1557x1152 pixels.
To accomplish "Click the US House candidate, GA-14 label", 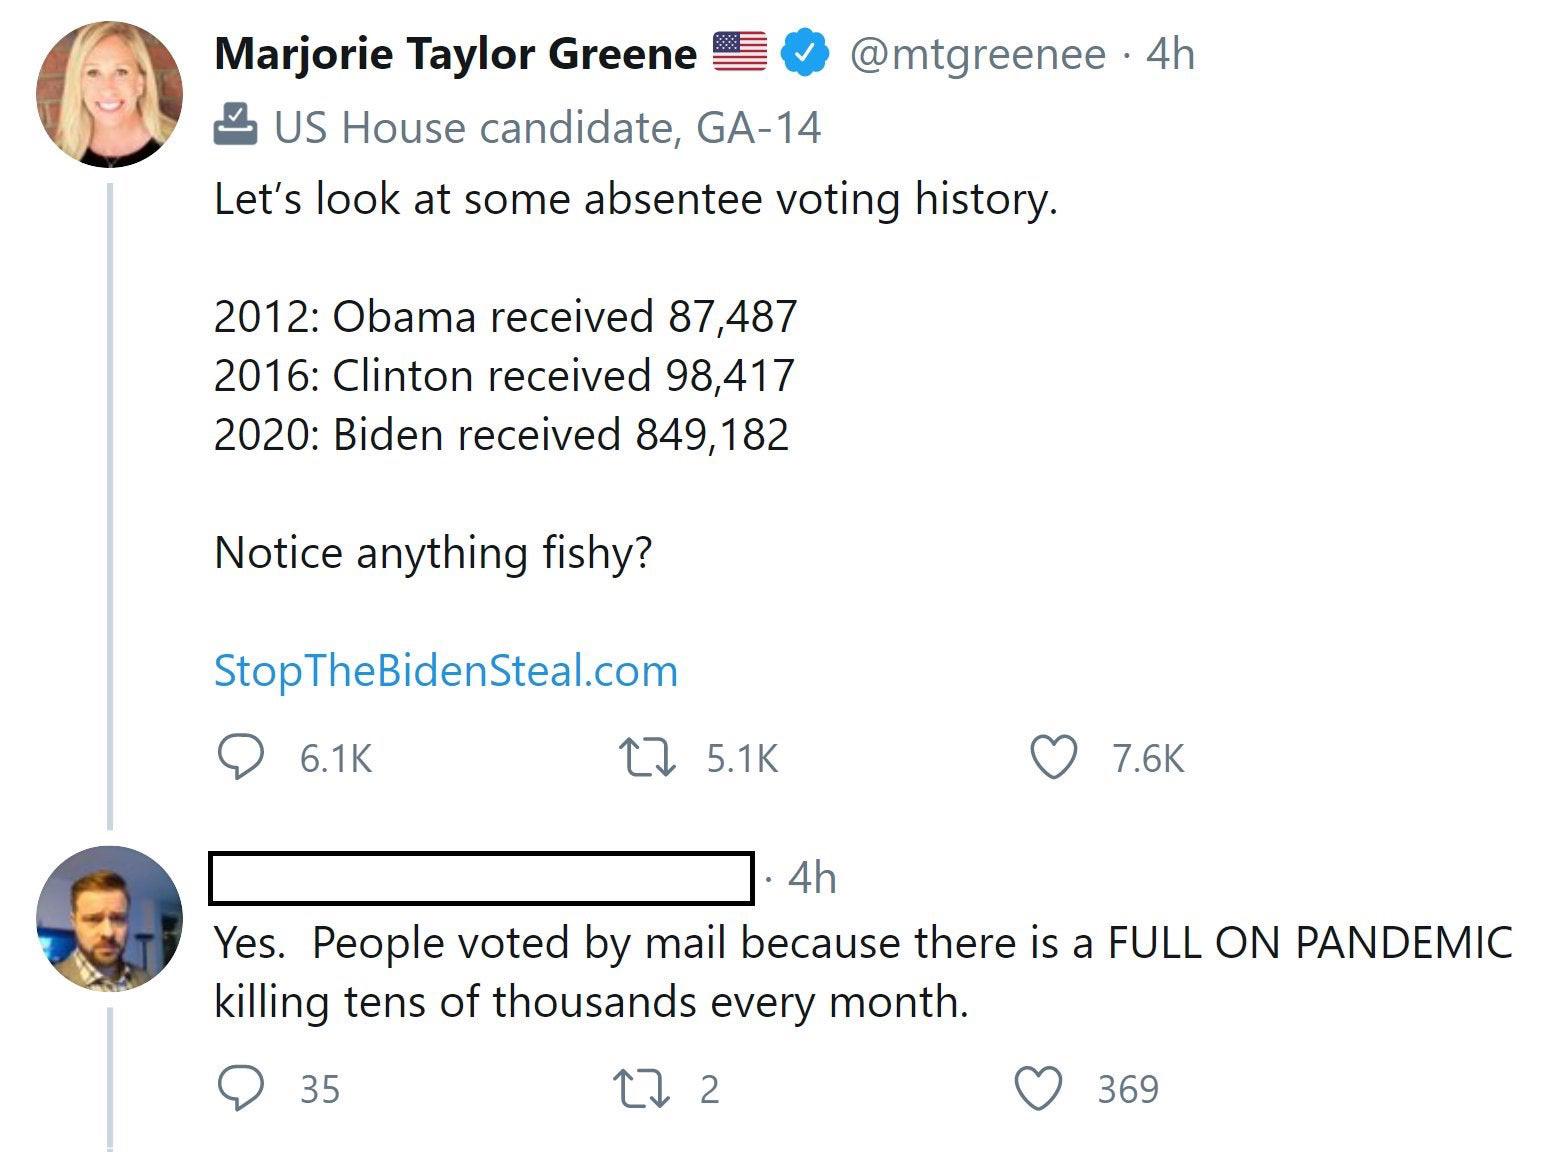I will pyautogui.click(x=547, y=127).
